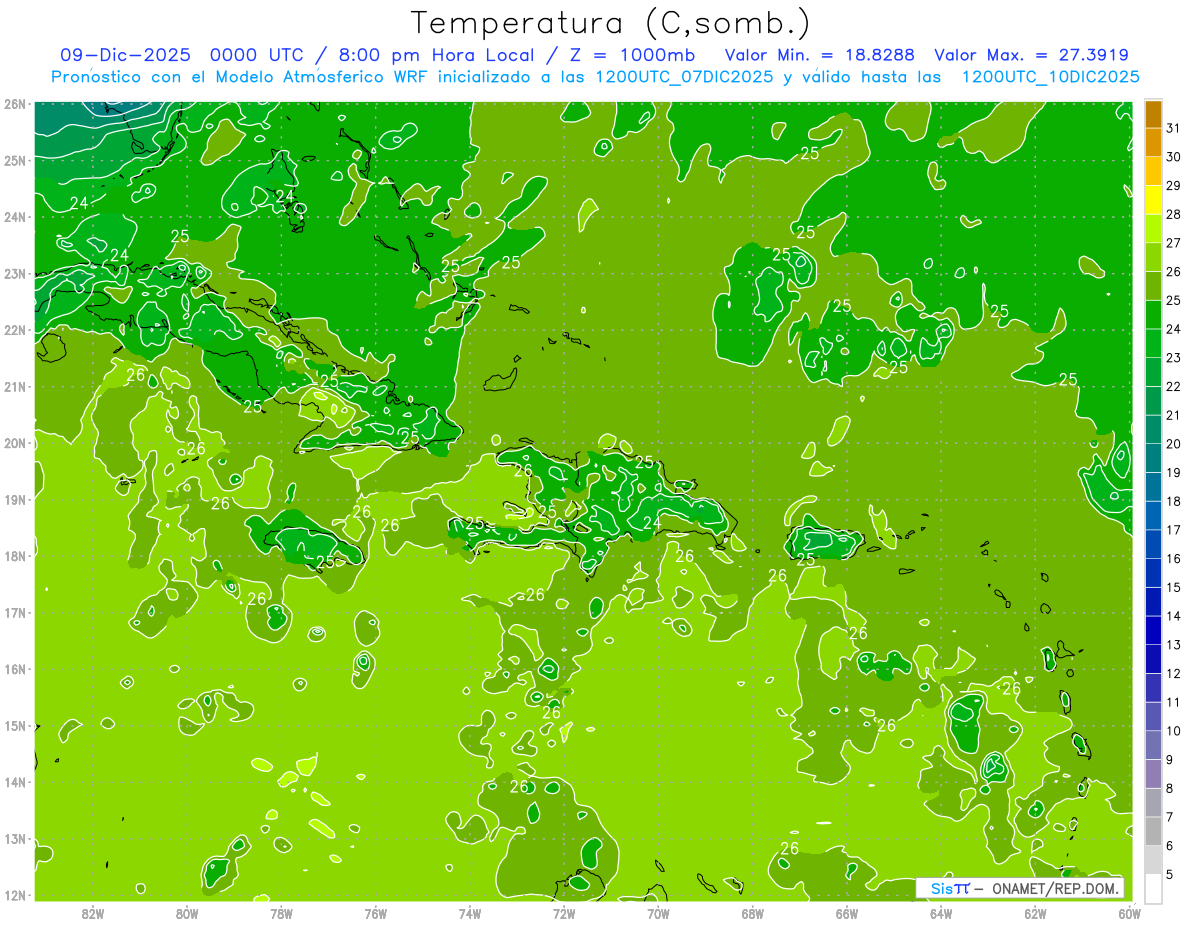Click the colorbar label "5"
Screen dimensions: 1200x927
(x=1171, y=875)
